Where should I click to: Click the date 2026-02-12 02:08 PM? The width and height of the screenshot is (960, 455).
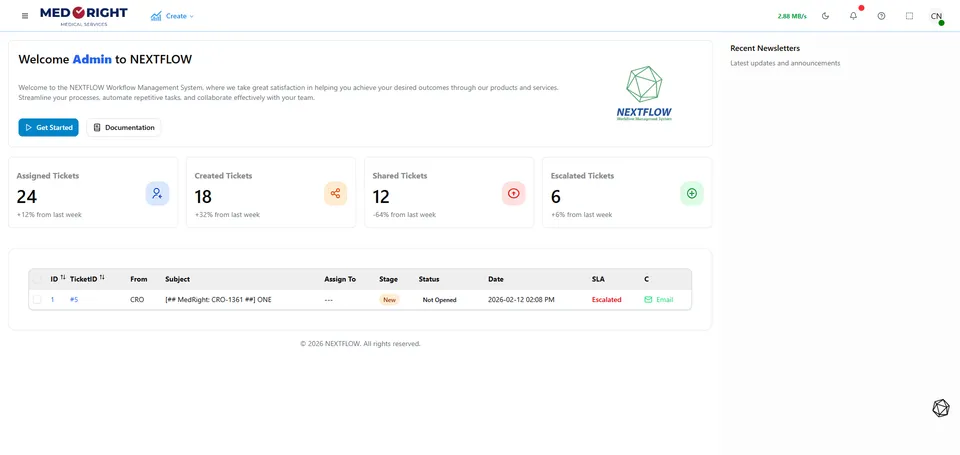(x=521, y=299)
